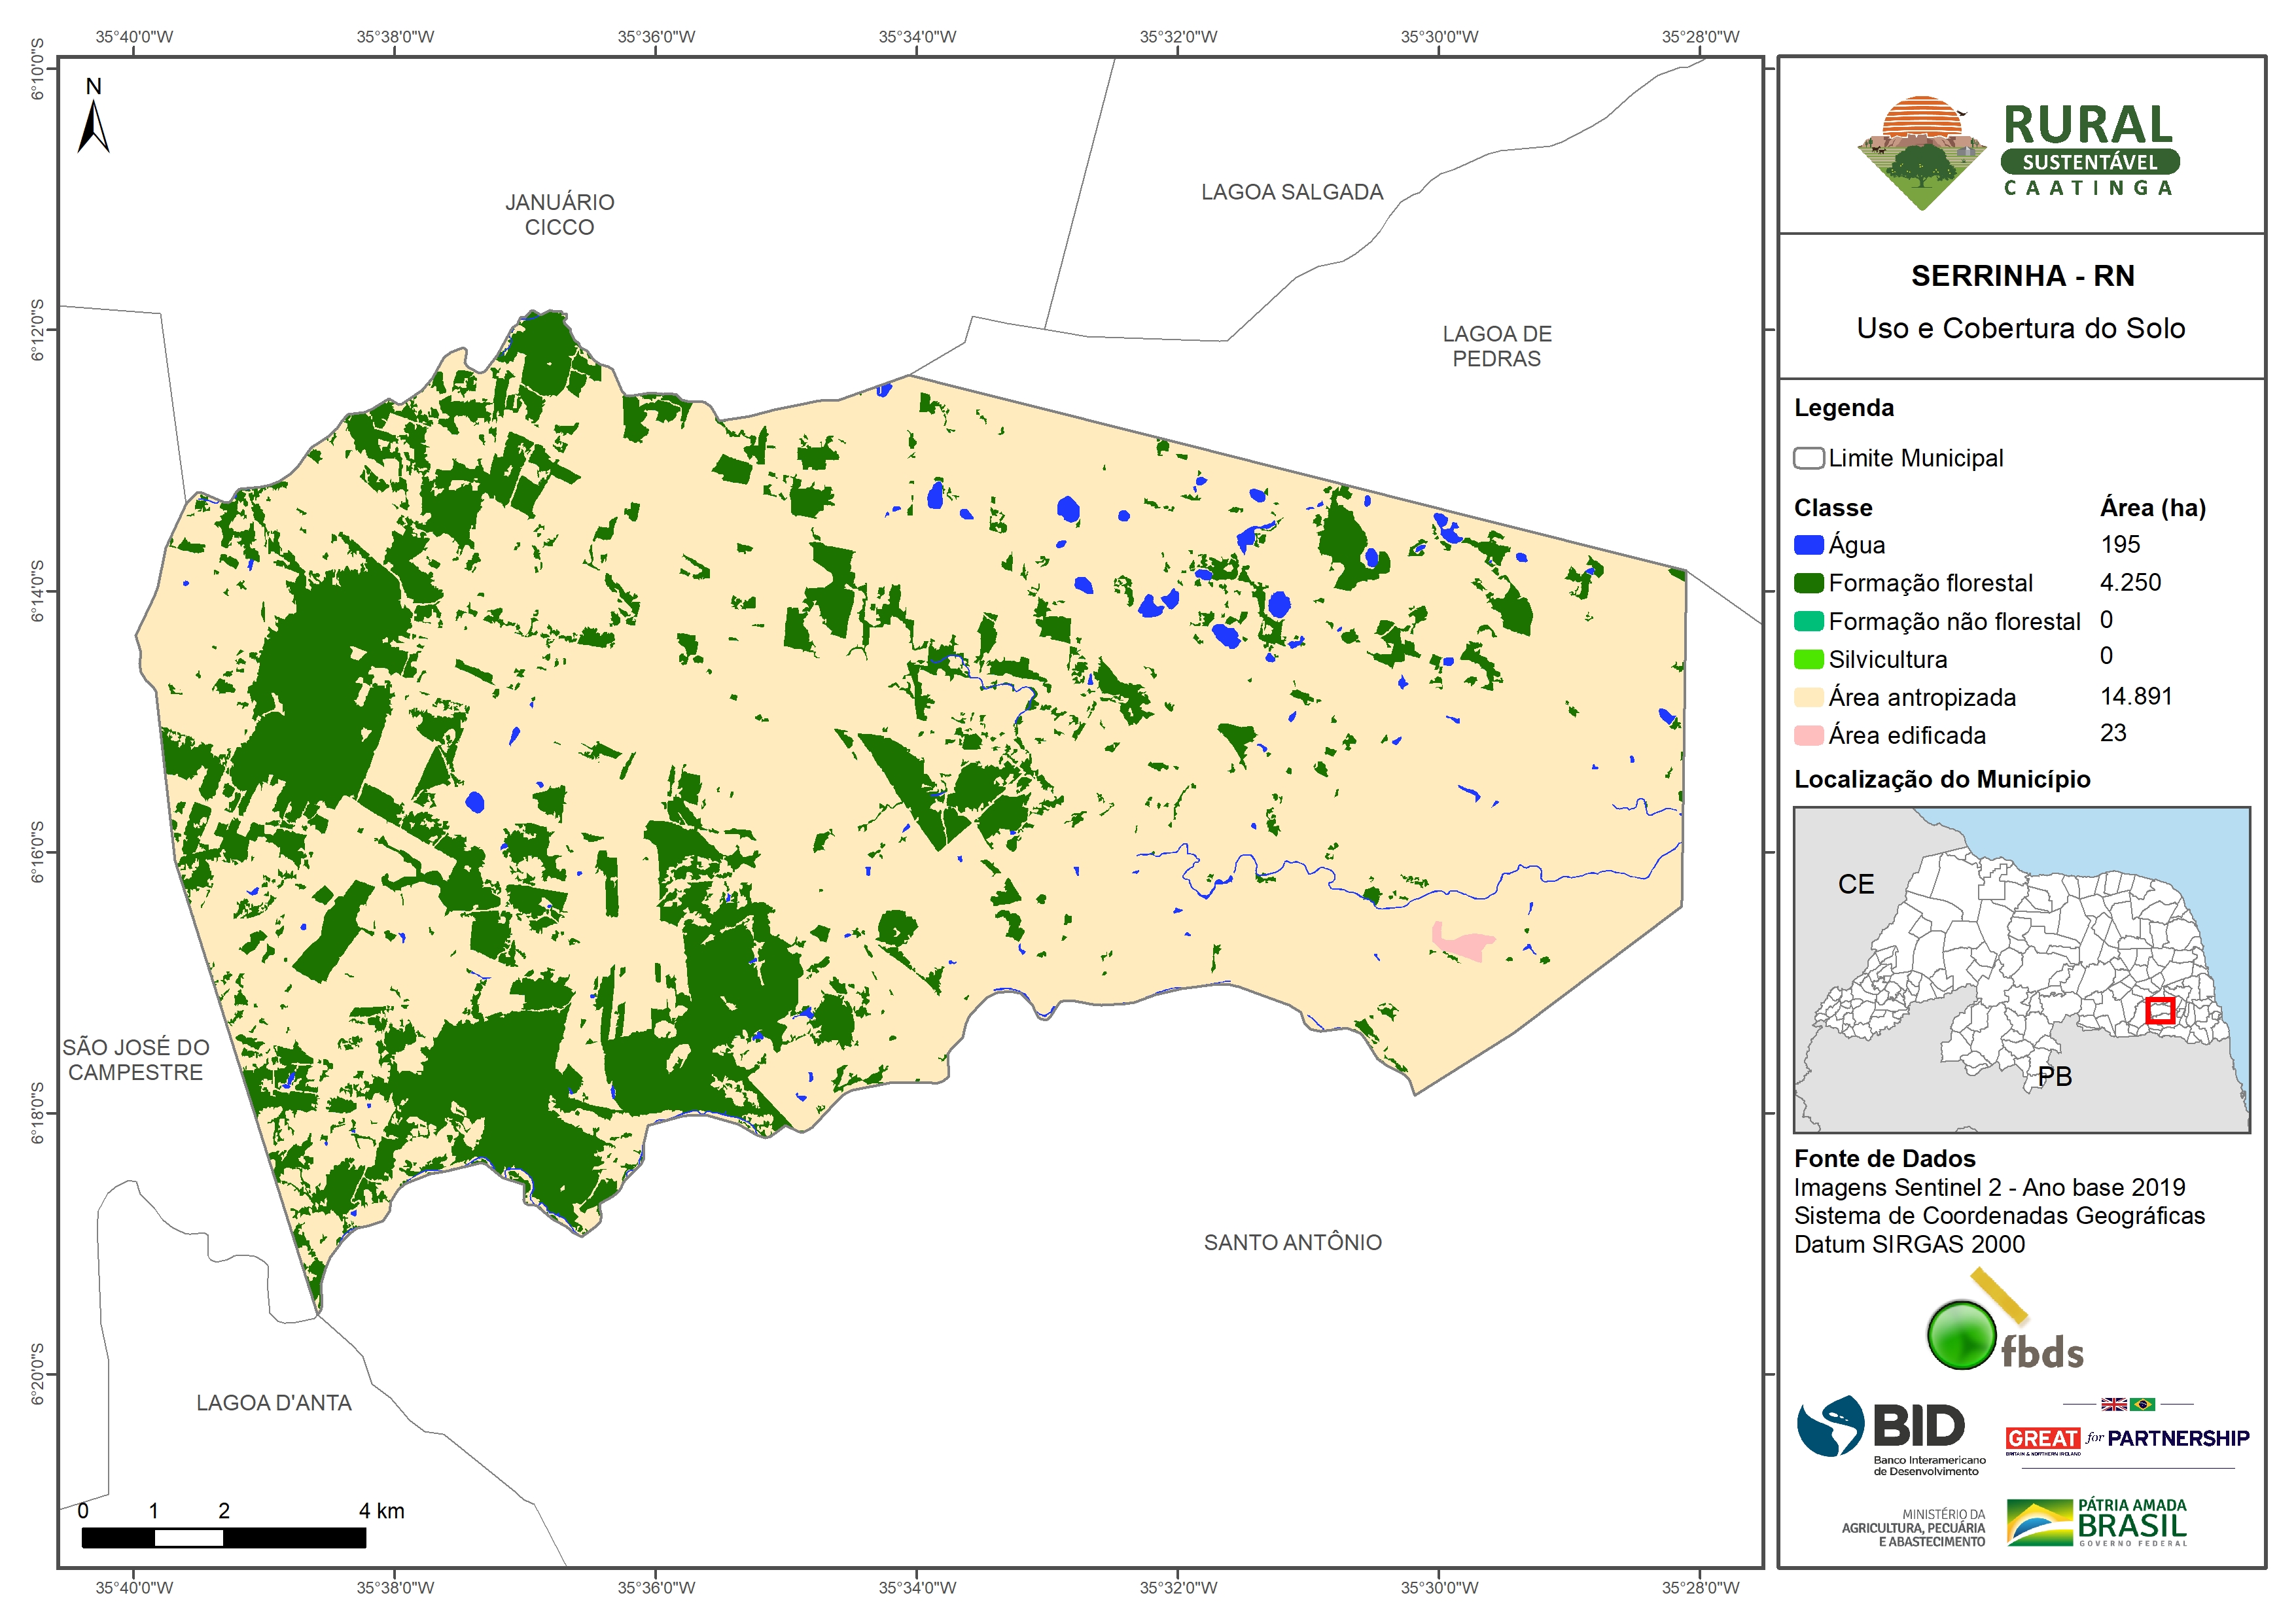The image size is (2296, 1623).
Task: Click the red square on the locator map
Action: 2160,1010
